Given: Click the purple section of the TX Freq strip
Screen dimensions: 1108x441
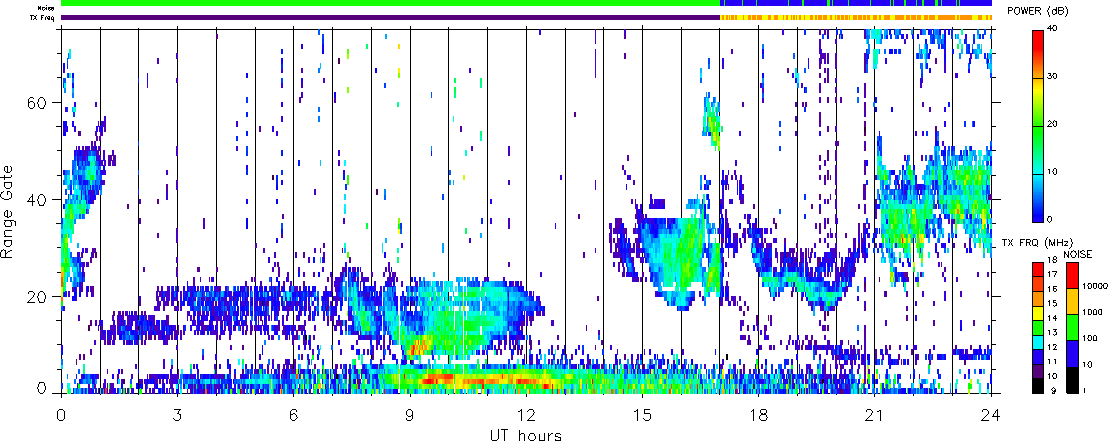Looking at the screenshot, I should pos(390,17).
